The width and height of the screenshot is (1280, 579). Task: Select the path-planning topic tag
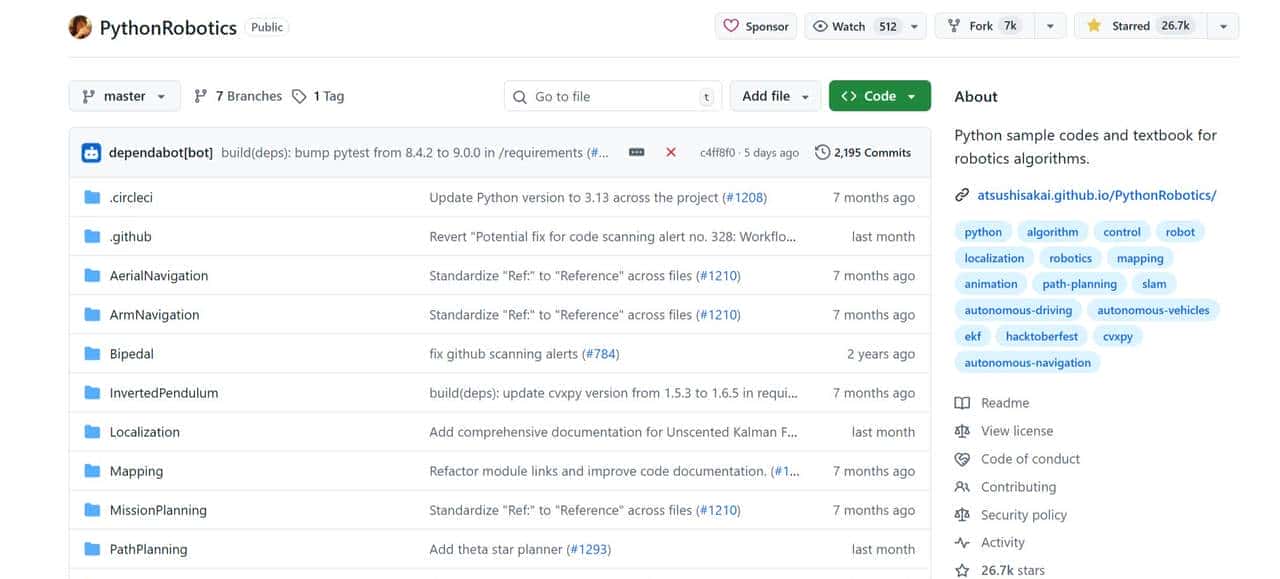click(x=1079, y=283)
